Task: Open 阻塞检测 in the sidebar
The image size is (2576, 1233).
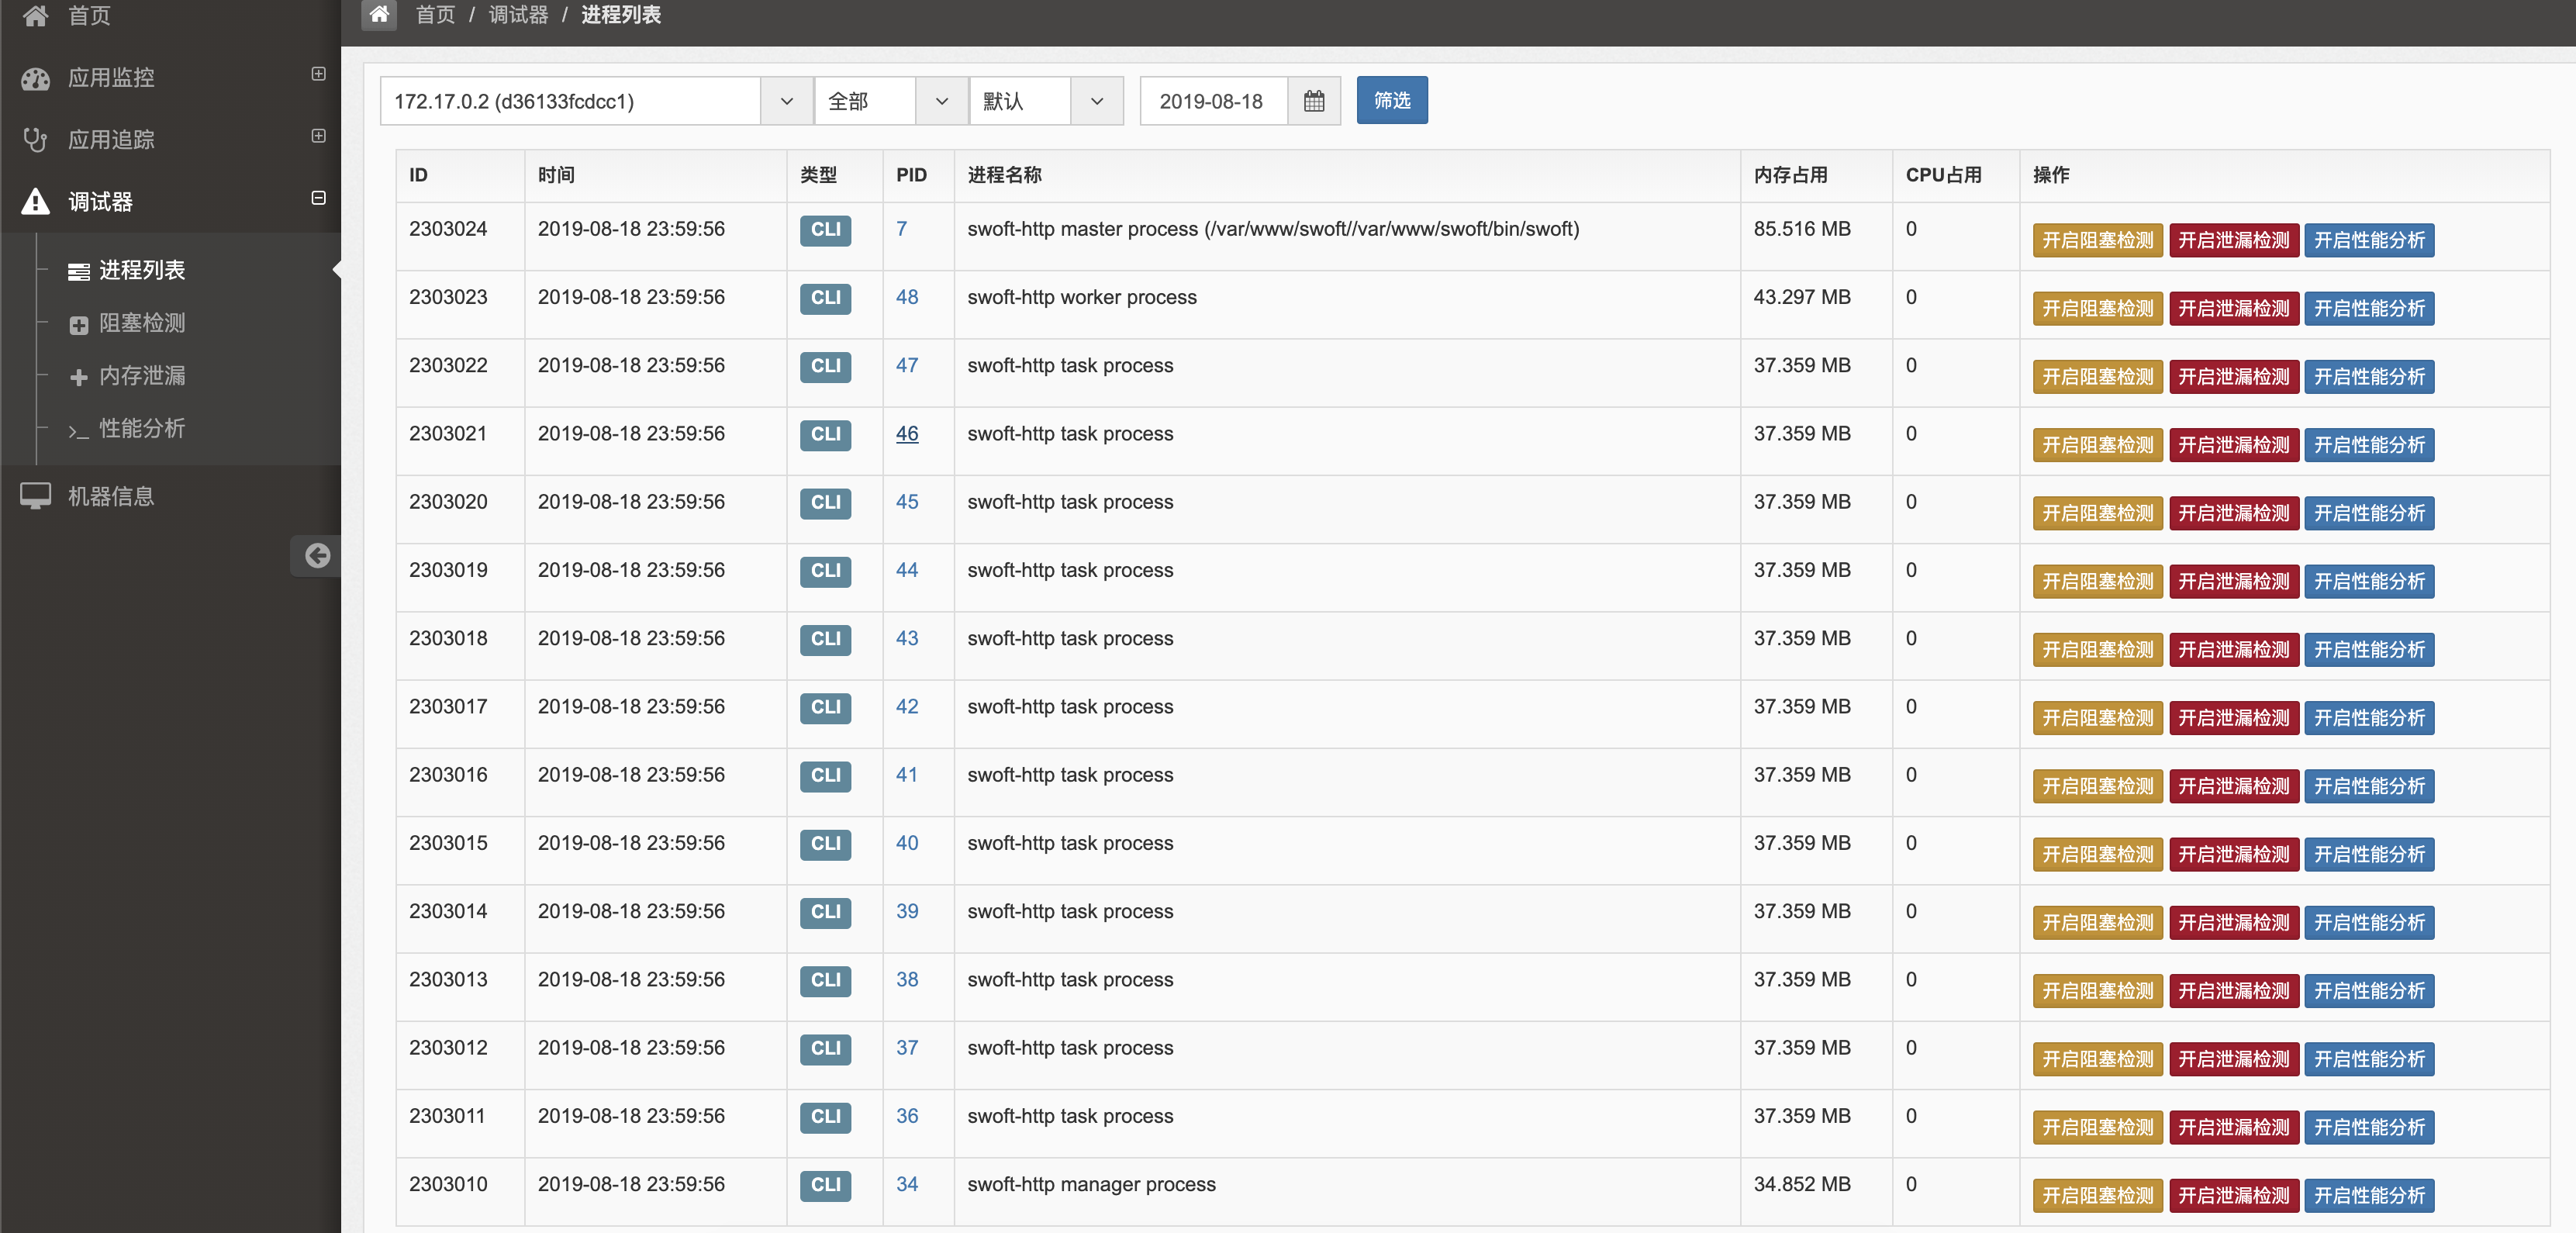Action: [141, 323]
